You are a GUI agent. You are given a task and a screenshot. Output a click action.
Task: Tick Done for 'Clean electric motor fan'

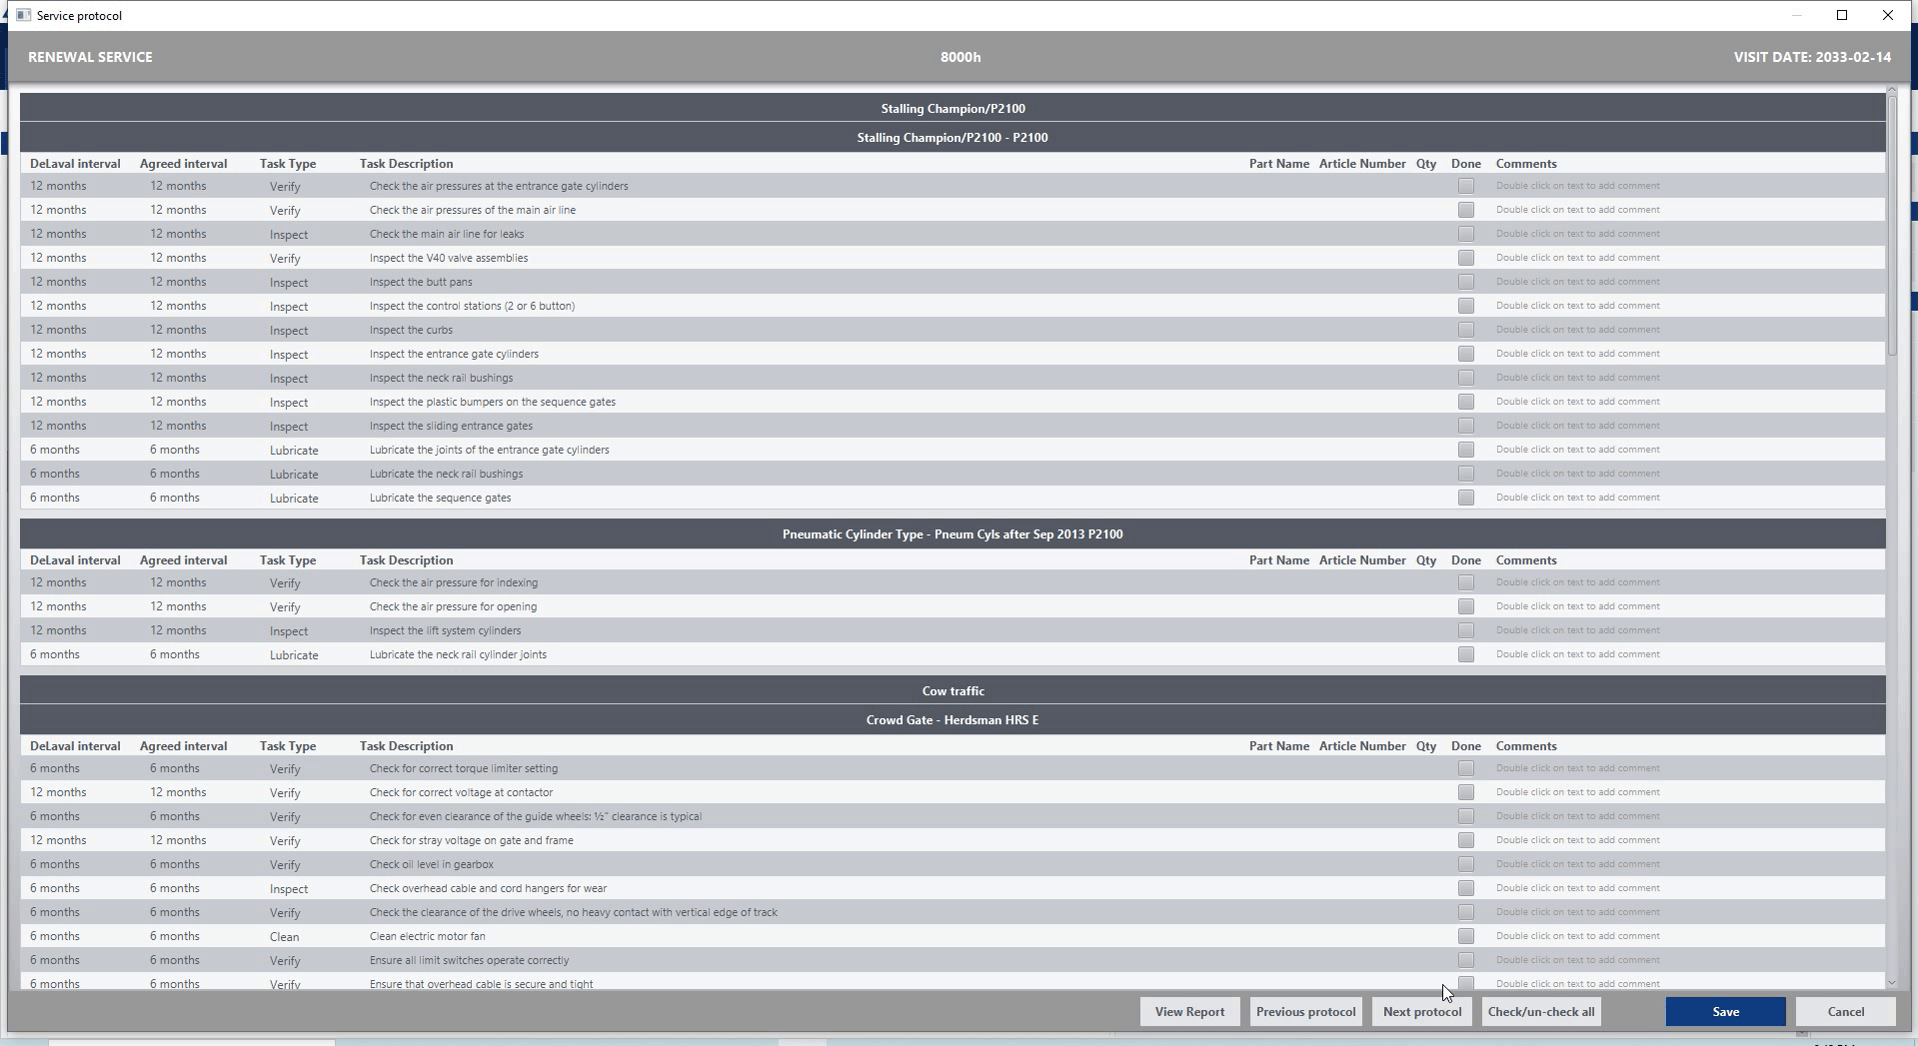1466,936
